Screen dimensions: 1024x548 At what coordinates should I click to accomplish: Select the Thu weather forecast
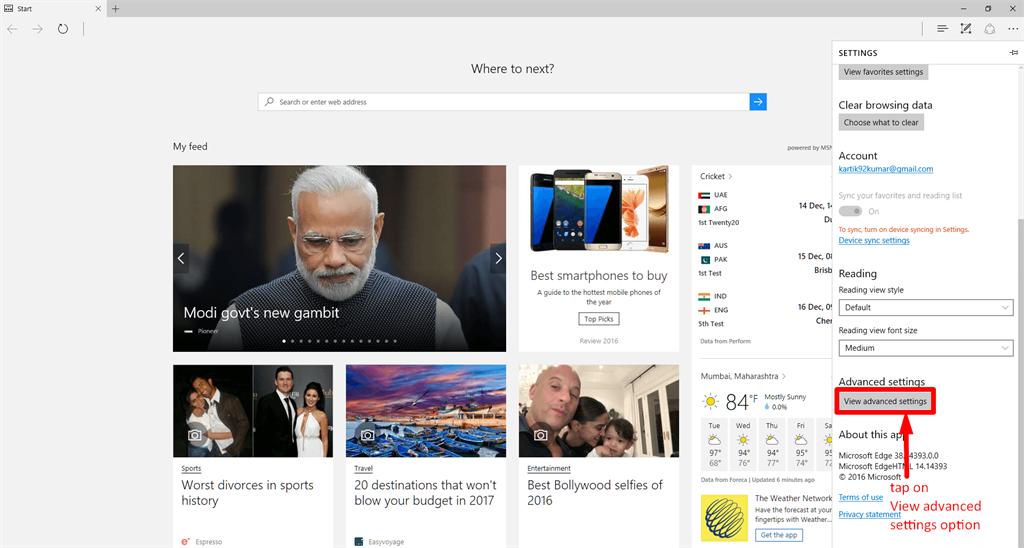point(772,444)
